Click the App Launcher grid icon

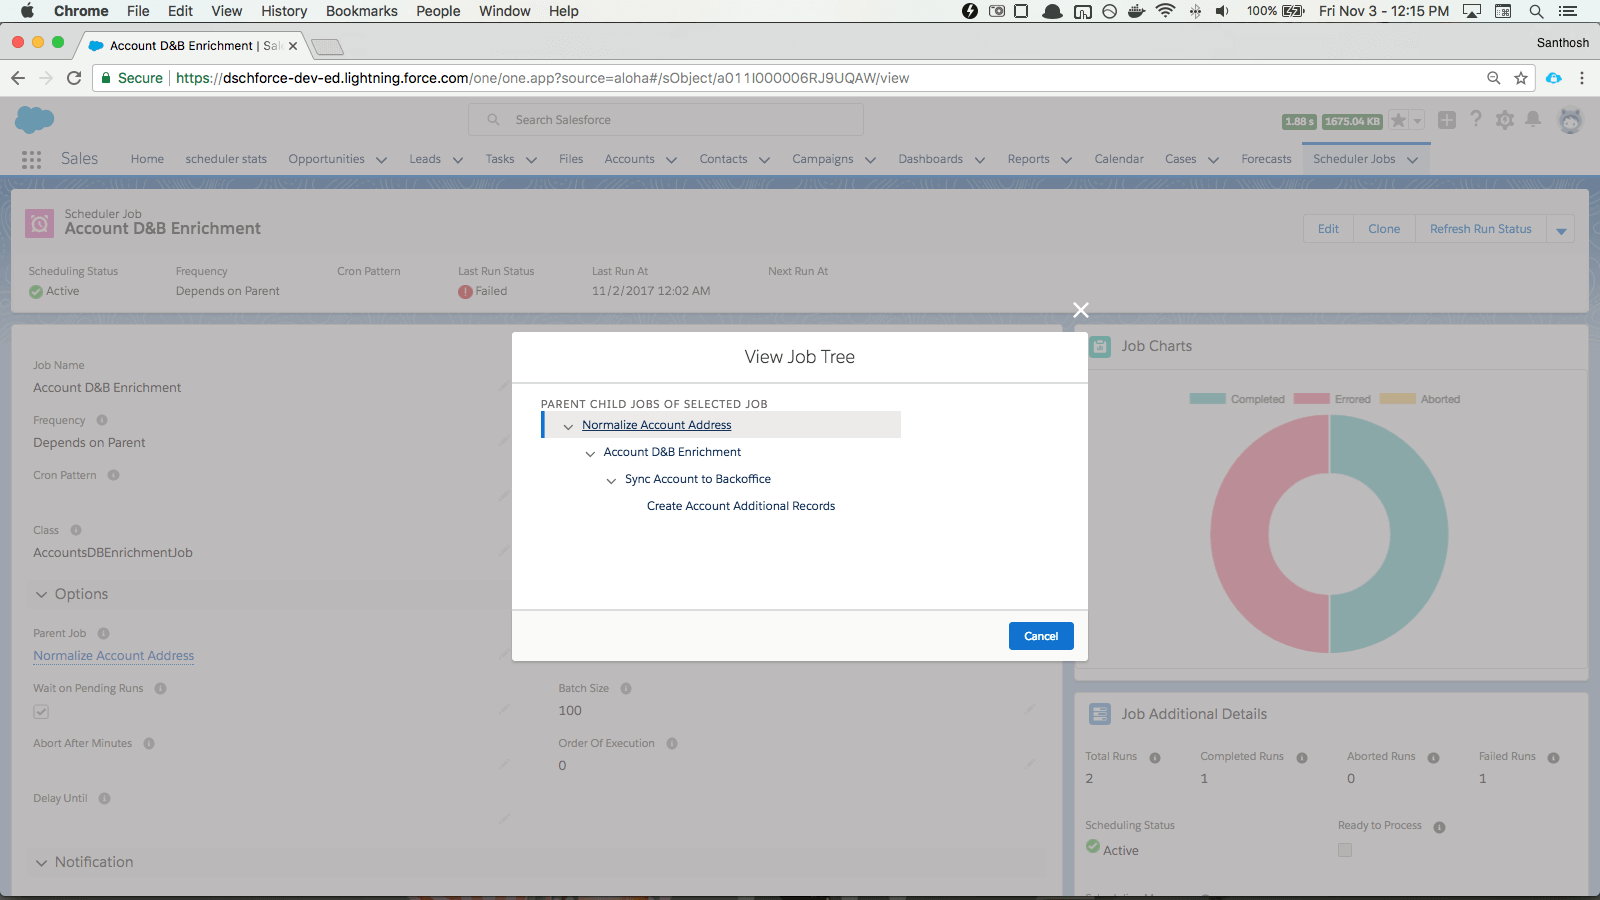click(31, 160)
